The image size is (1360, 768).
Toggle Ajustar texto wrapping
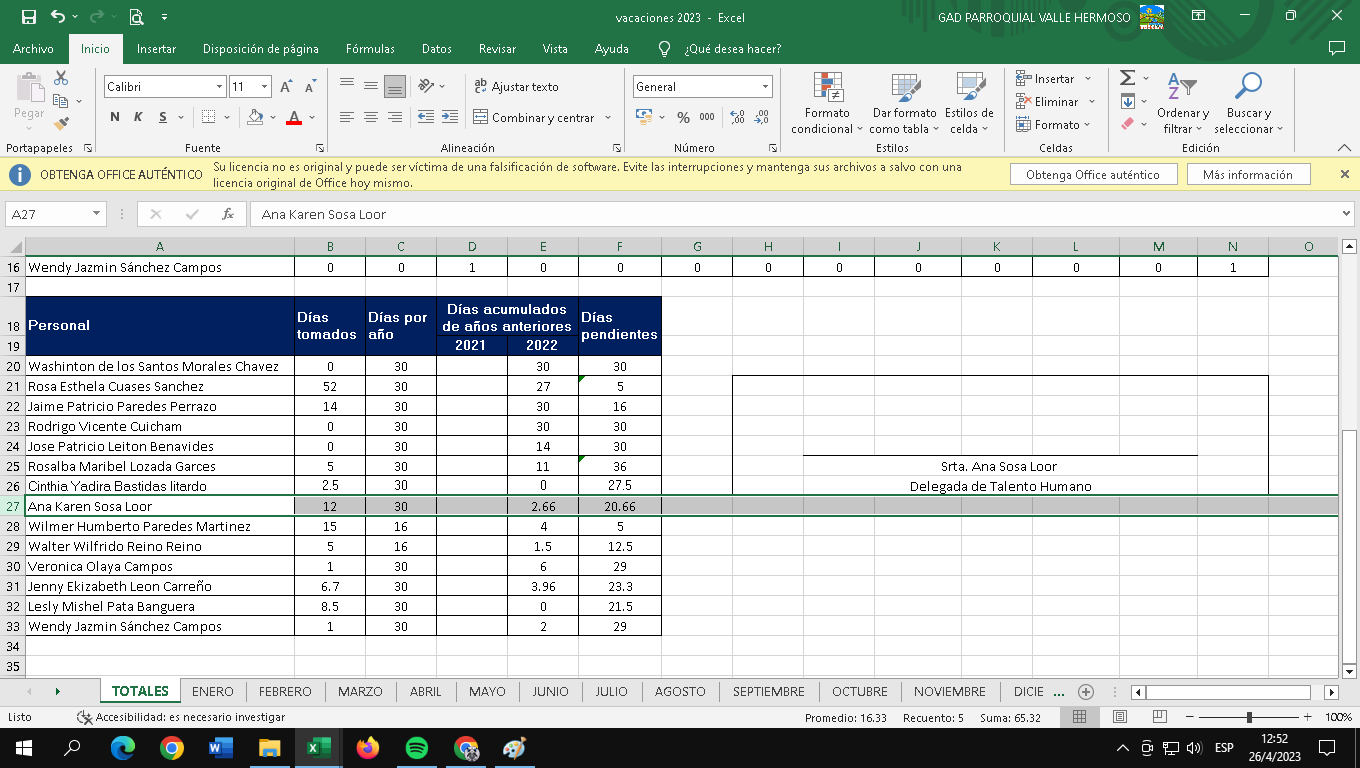coord(516,87)
